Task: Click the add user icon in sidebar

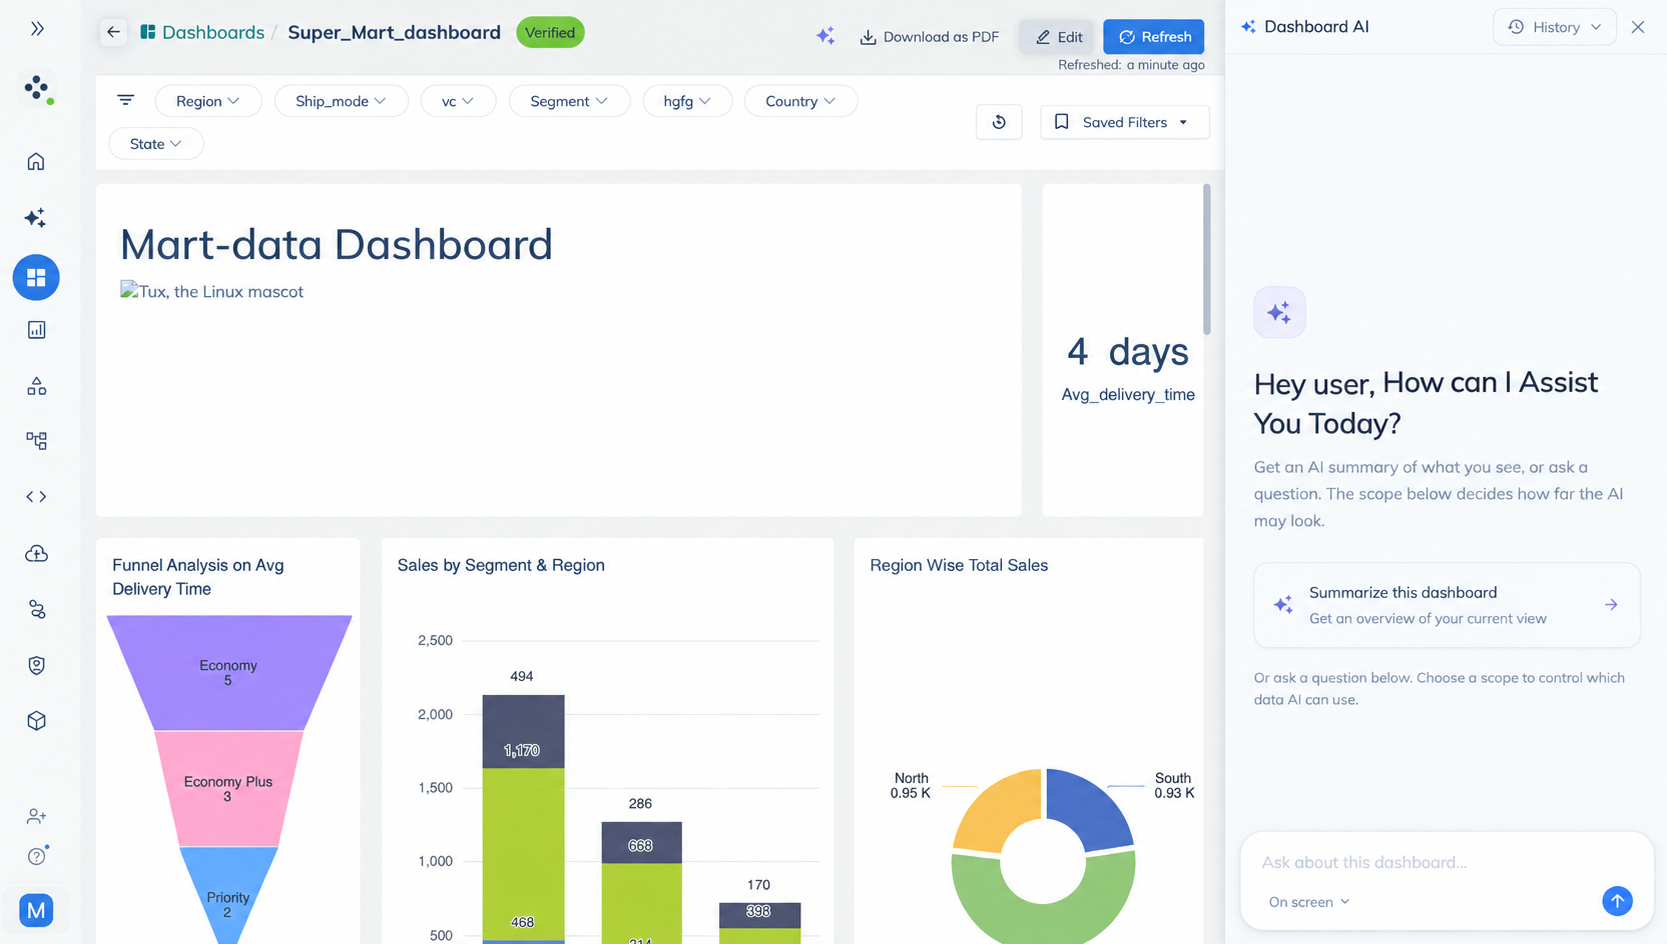Action: click(x=36, y=816)
